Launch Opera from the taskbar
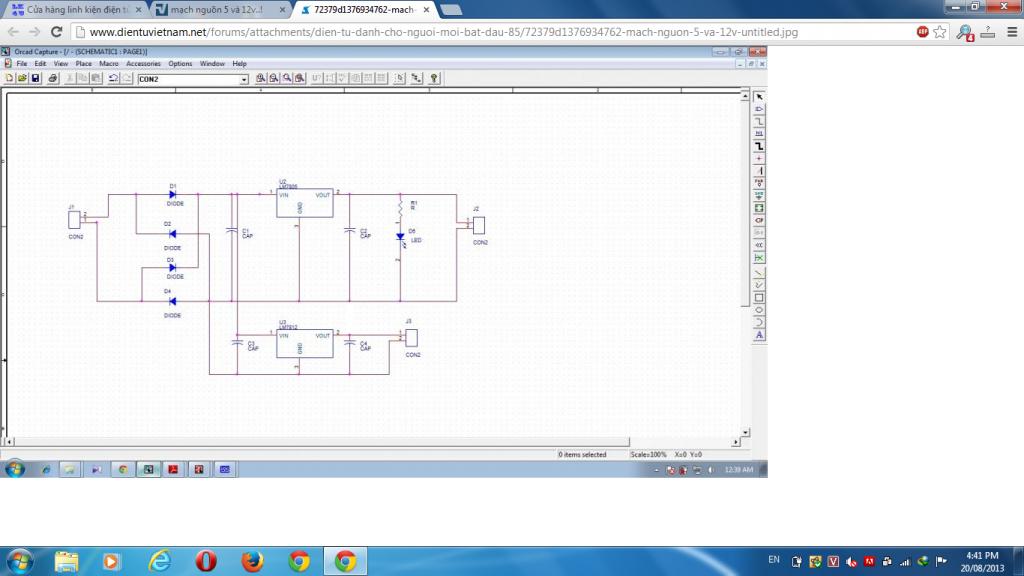This screenshot has height=576, width=1024. click(x=206, y=562)
